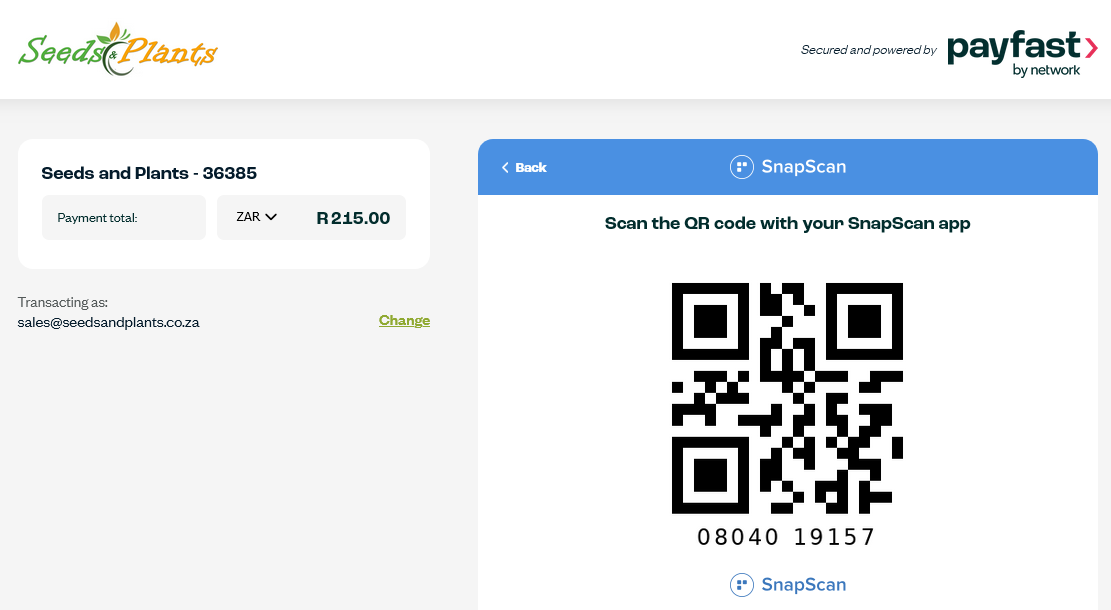Click the red Payfast arrow icon
The width and height of the screenshot is (1111, 610).
click(x=1091, y=47)
